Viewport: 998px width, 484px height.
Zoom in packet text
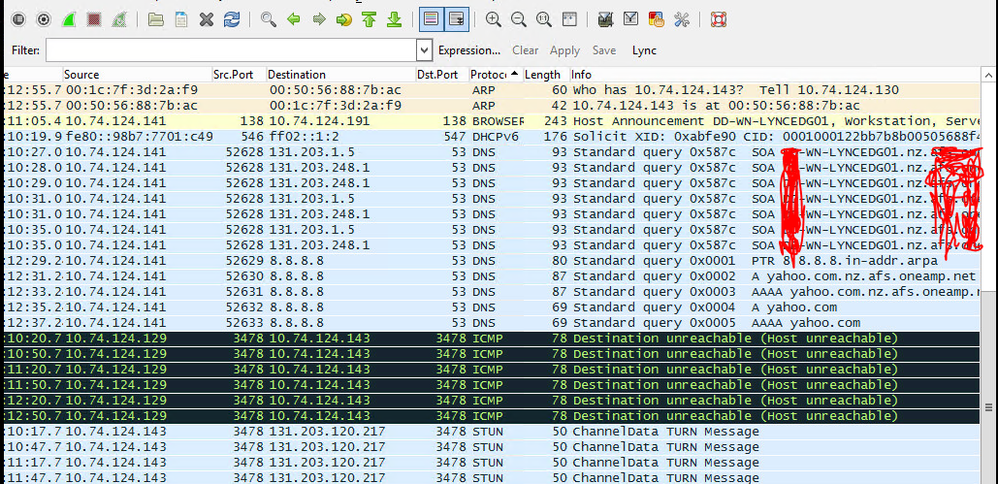coord(493,20)
